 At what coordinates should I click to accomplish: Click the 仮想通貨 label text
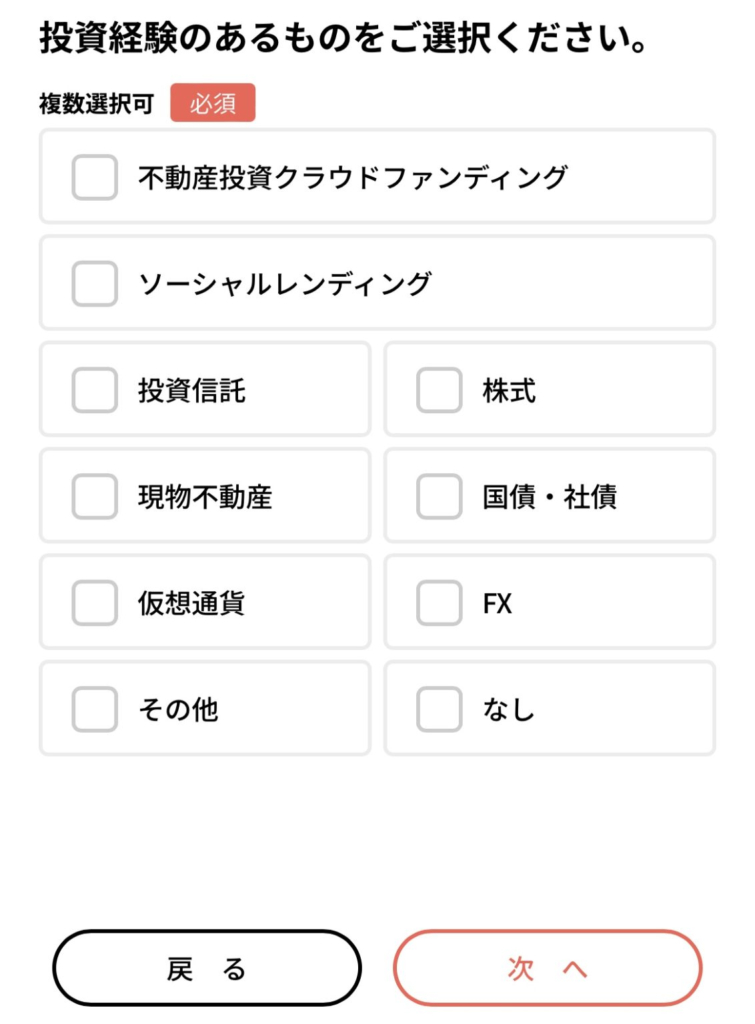click(192, 602)
